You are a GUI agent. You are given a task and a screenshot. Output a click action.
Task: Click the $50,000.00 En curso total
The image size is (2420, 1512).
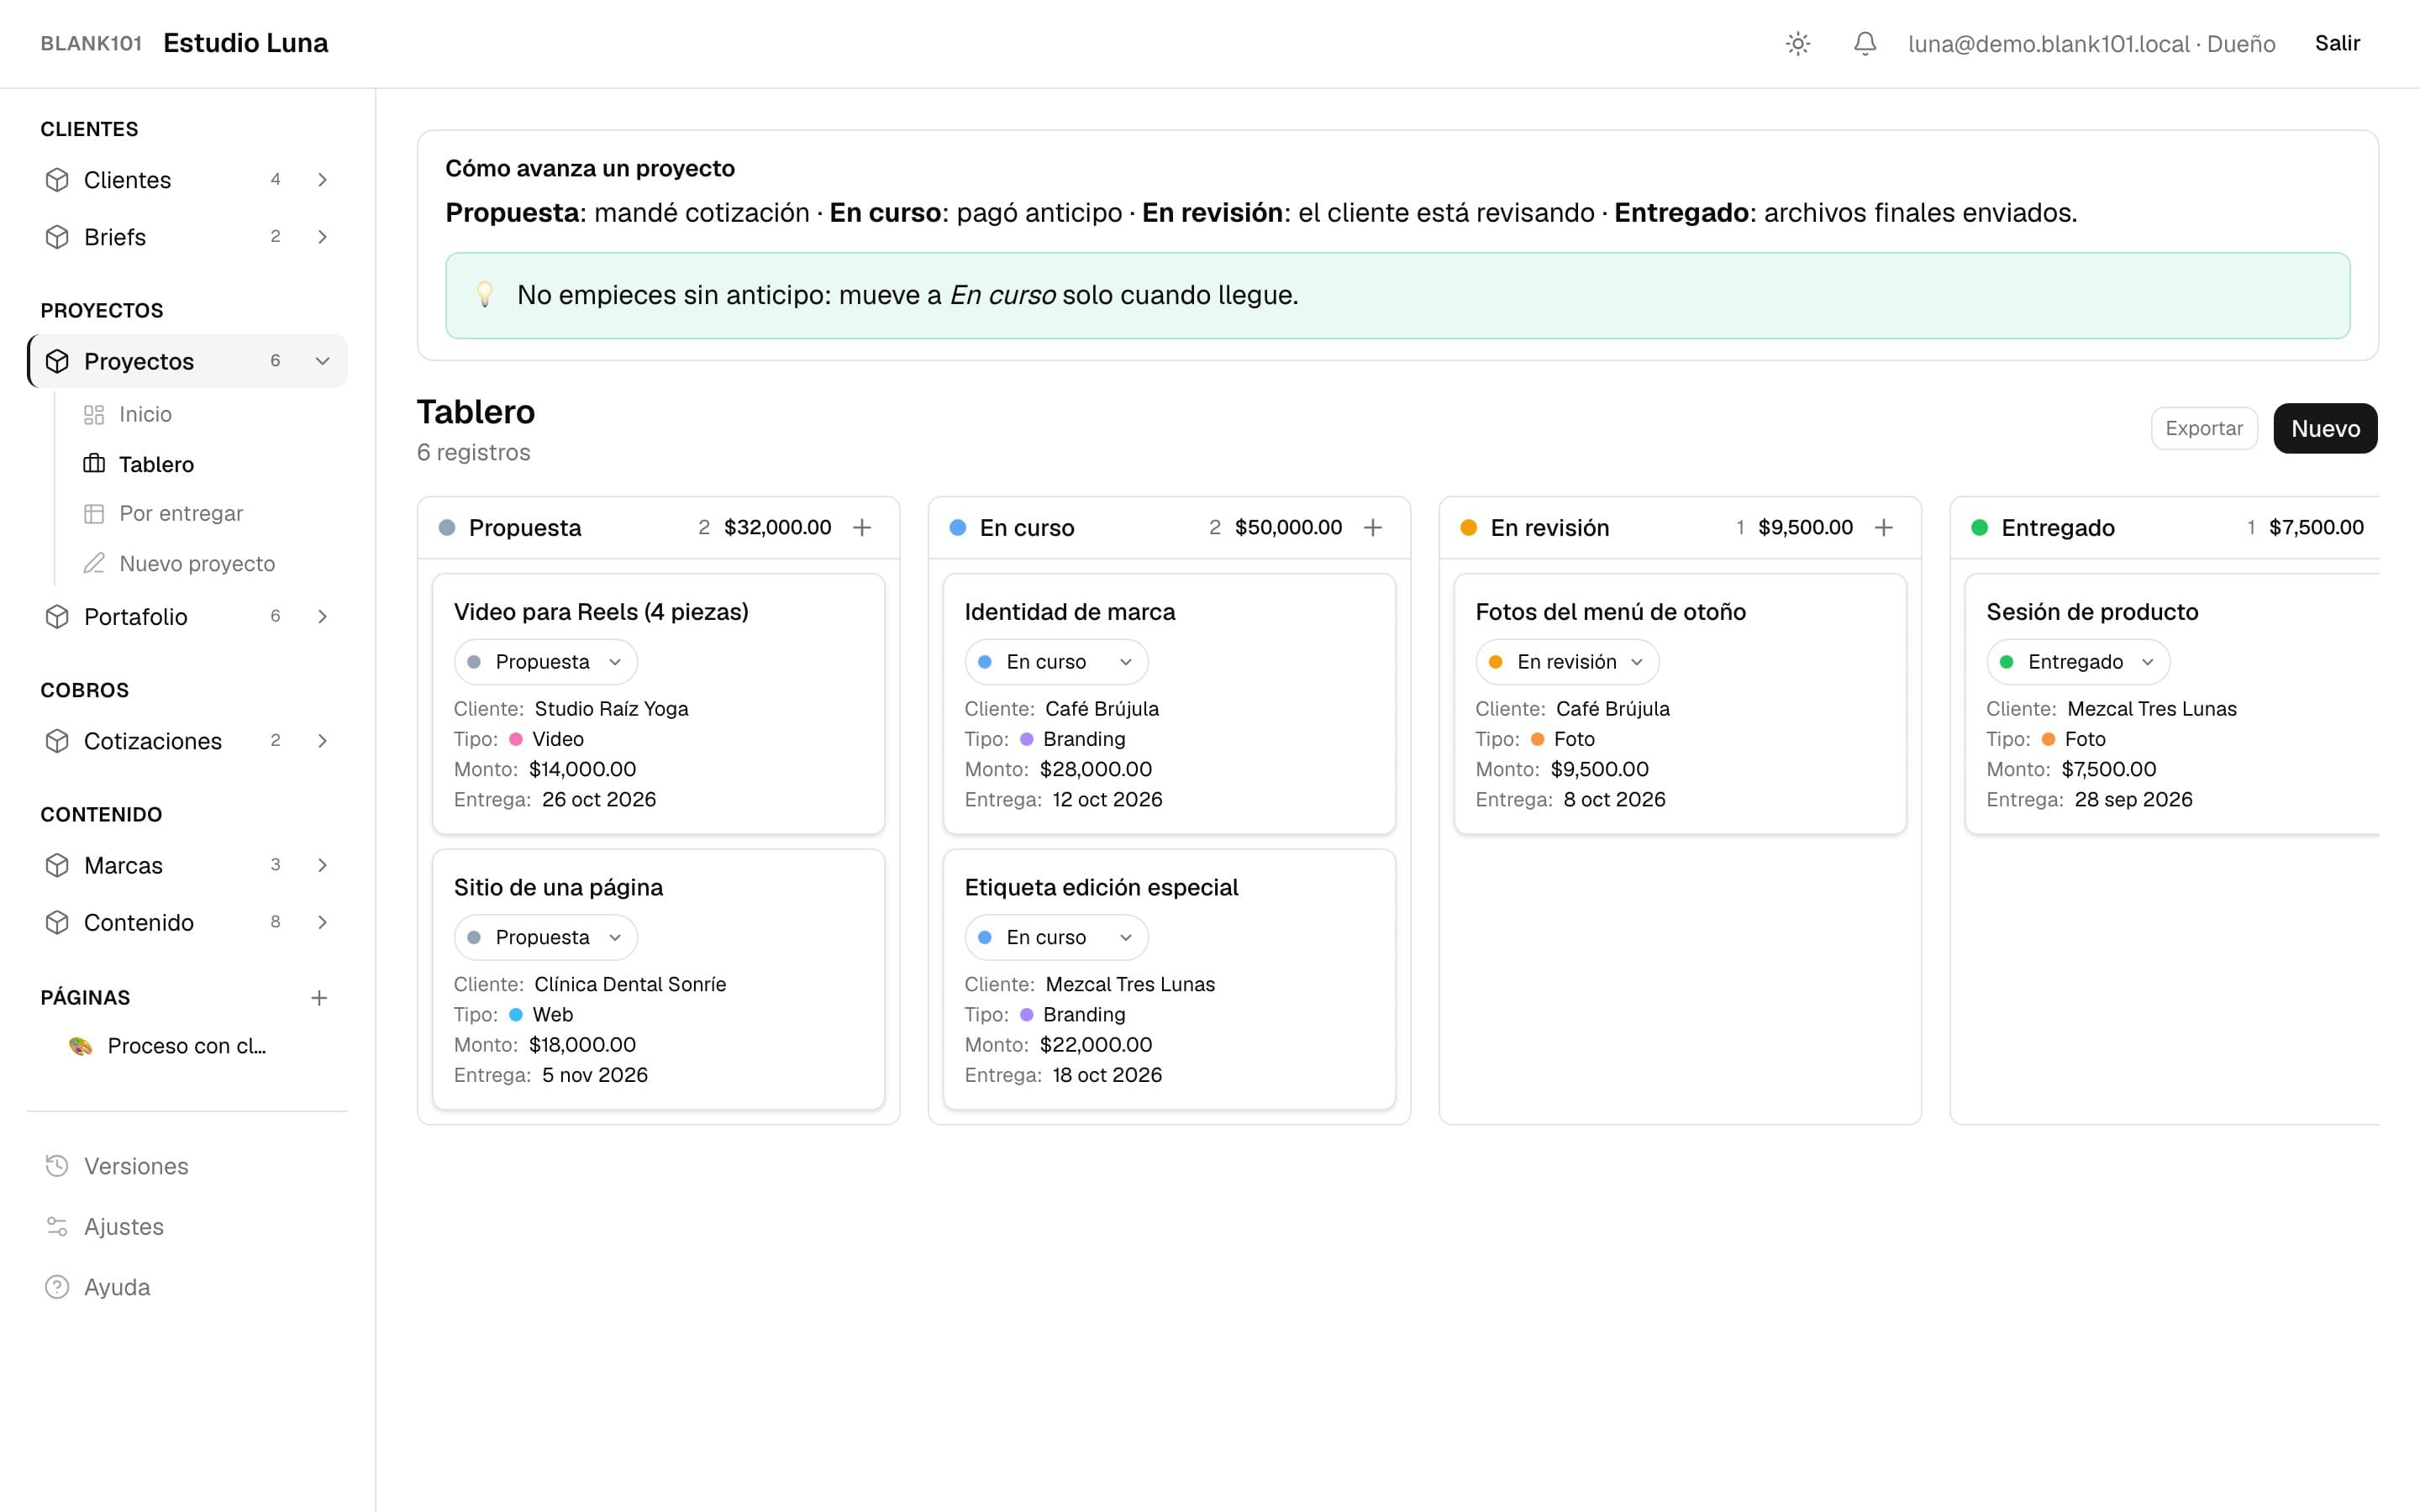(1288, 528)
